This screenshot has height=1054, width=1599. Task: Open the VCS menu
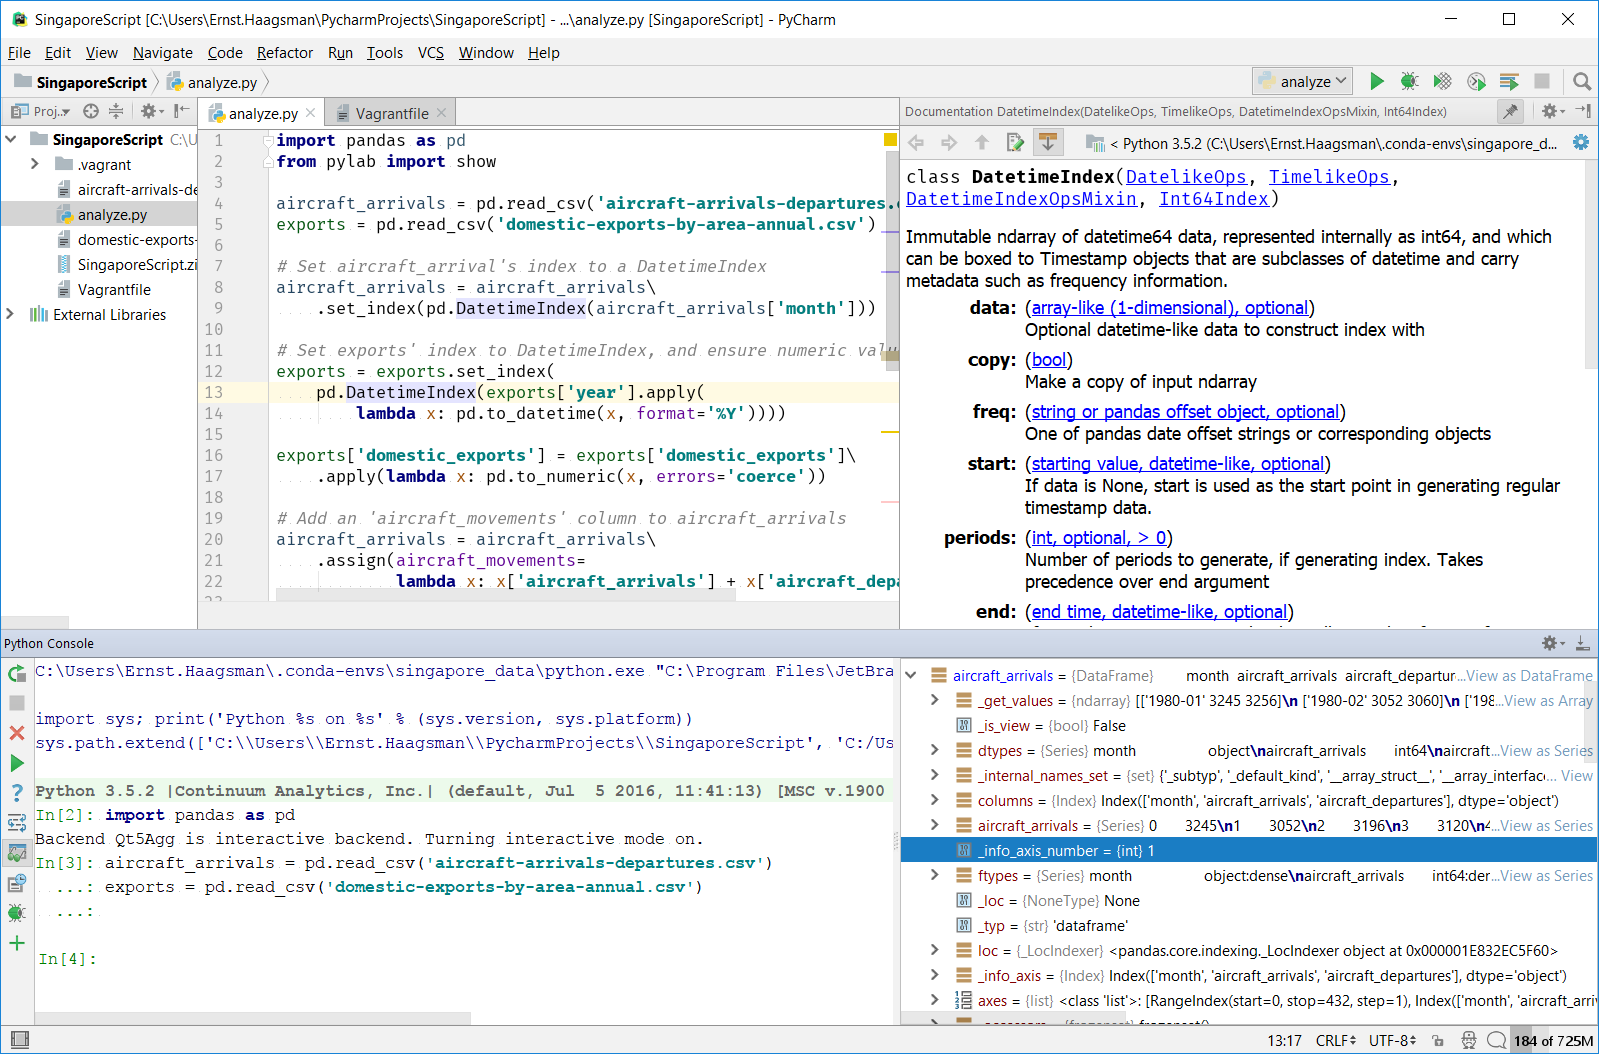pos(431,53)
